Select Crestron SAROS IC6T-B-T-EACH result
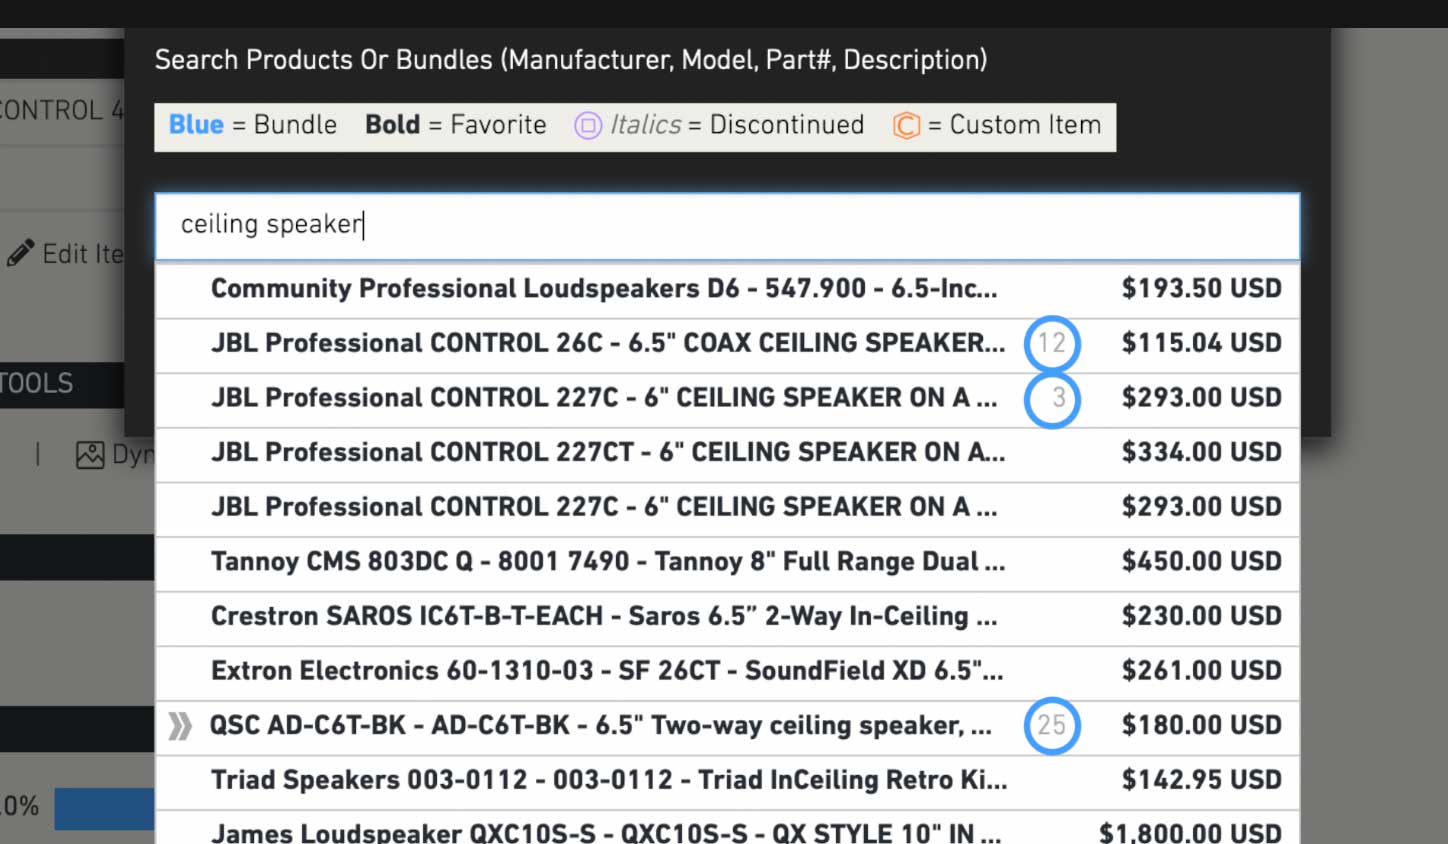Screen dimensions: 1448x844 click(727, 617)
